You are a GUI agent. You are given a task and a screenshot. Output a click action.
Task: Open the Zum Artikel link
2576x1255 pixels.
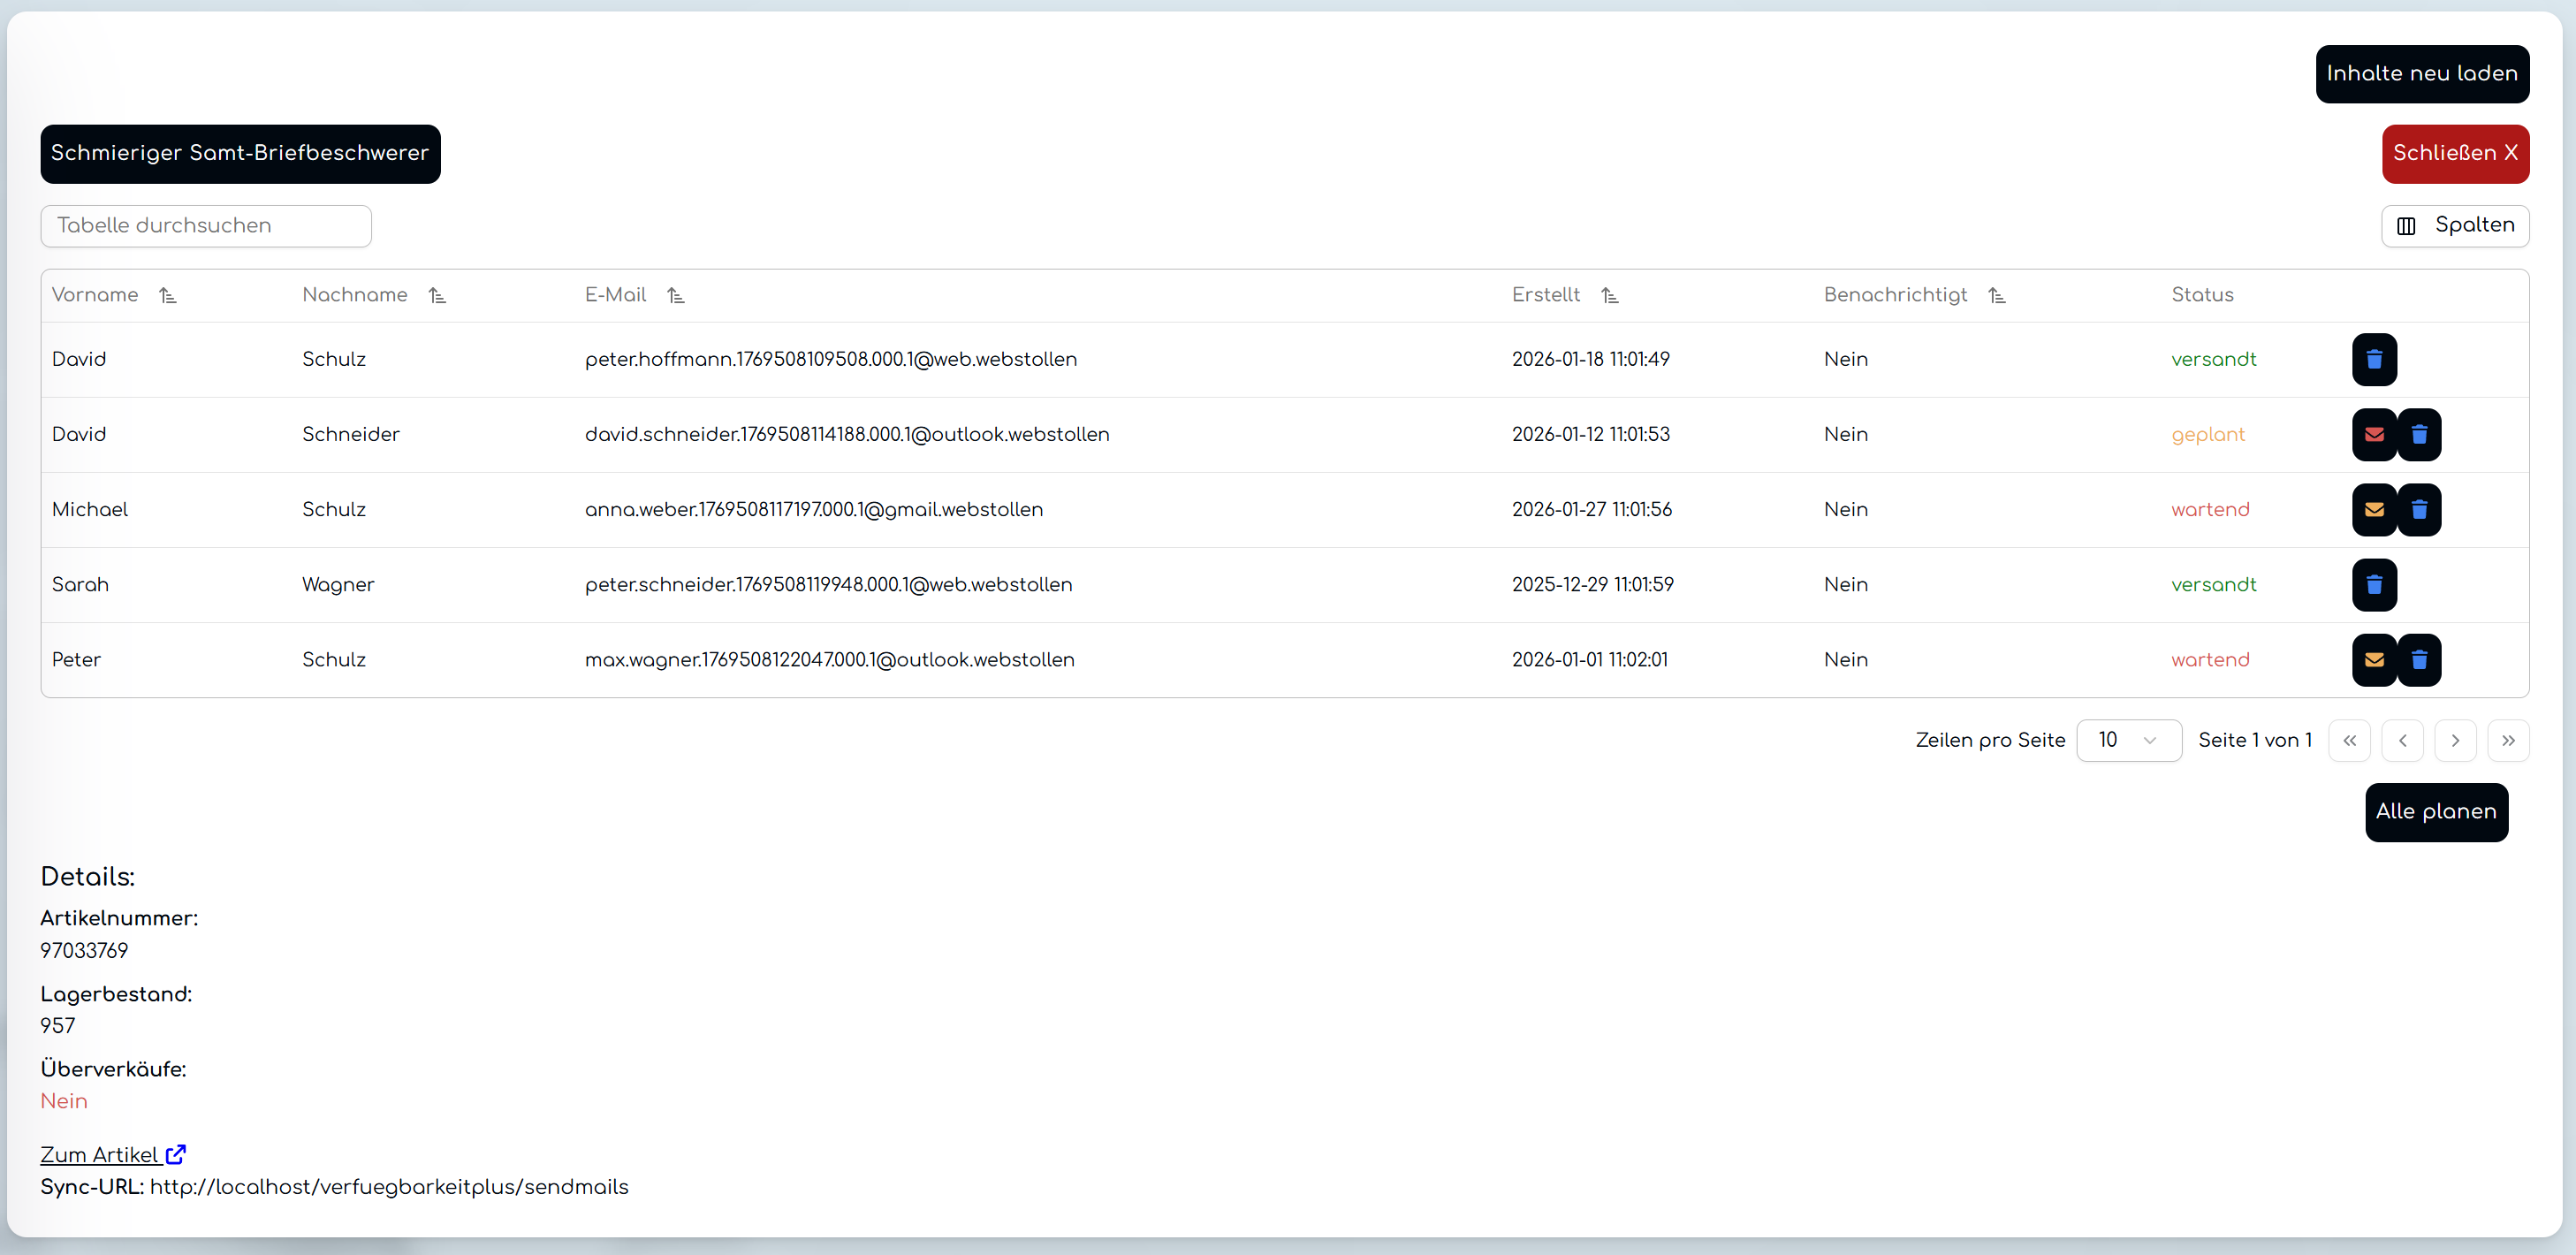[112, 1154]
